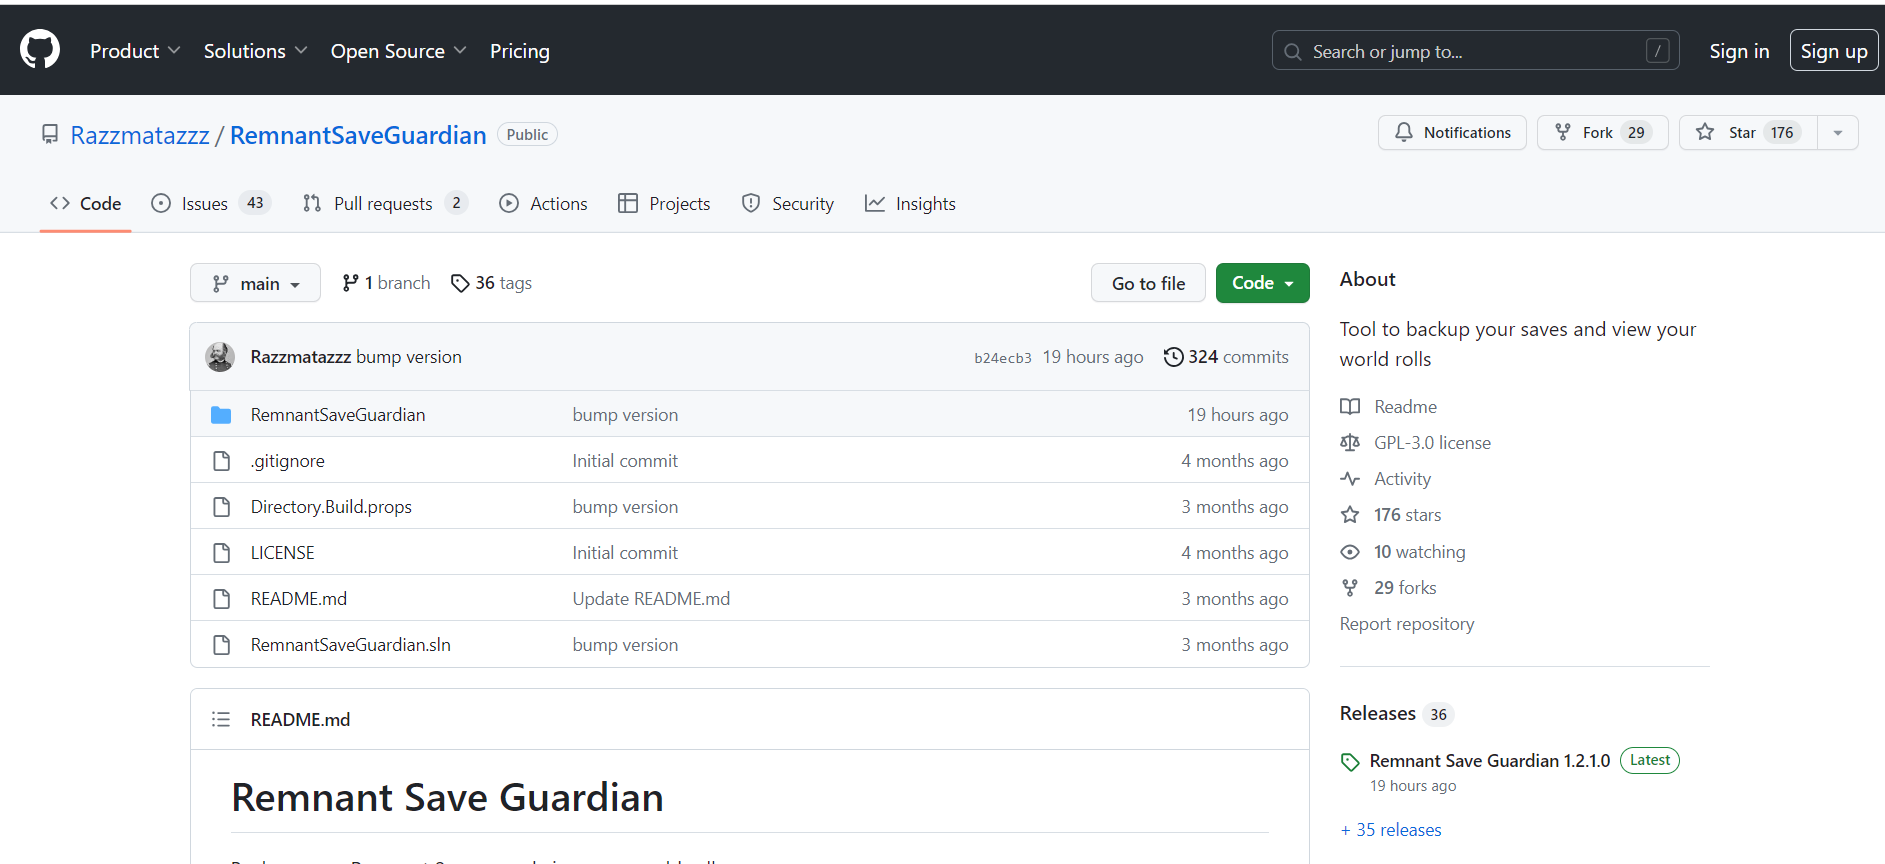Switch to the Projects tab
The height and width of the screenshot is (864, 1885).
coord(664,203)
